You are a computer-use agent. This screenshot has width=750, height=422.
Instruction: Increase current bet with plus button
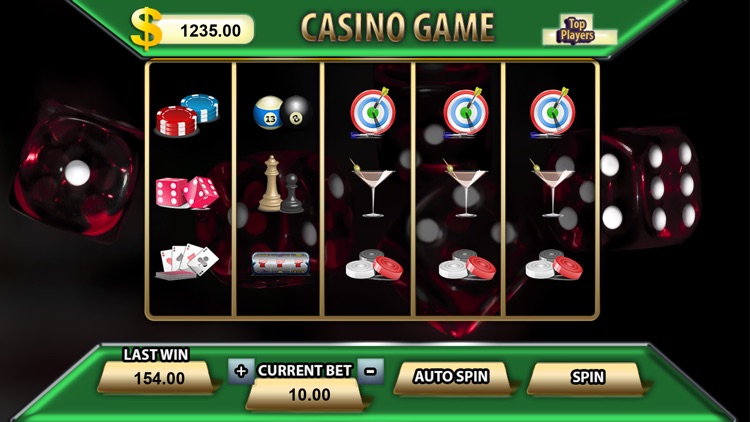pos(241,371)
